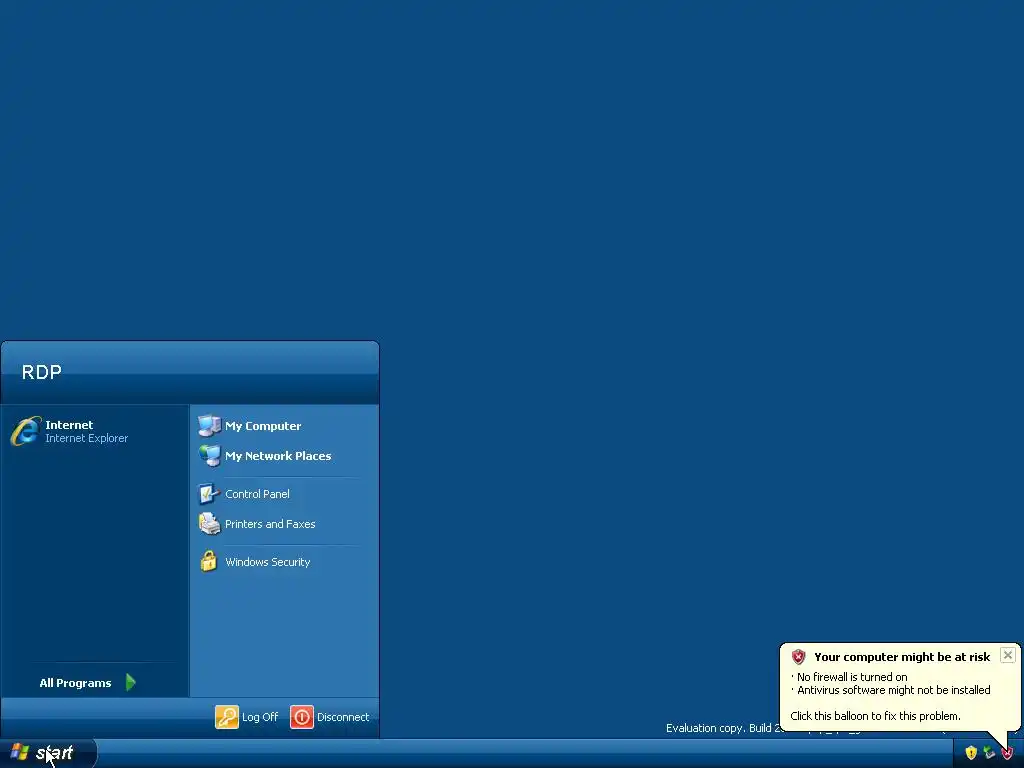The width and height of the screenshot is (1024, 768).
Task: Click the Disconnect button
Action: (x=330, y=717)
